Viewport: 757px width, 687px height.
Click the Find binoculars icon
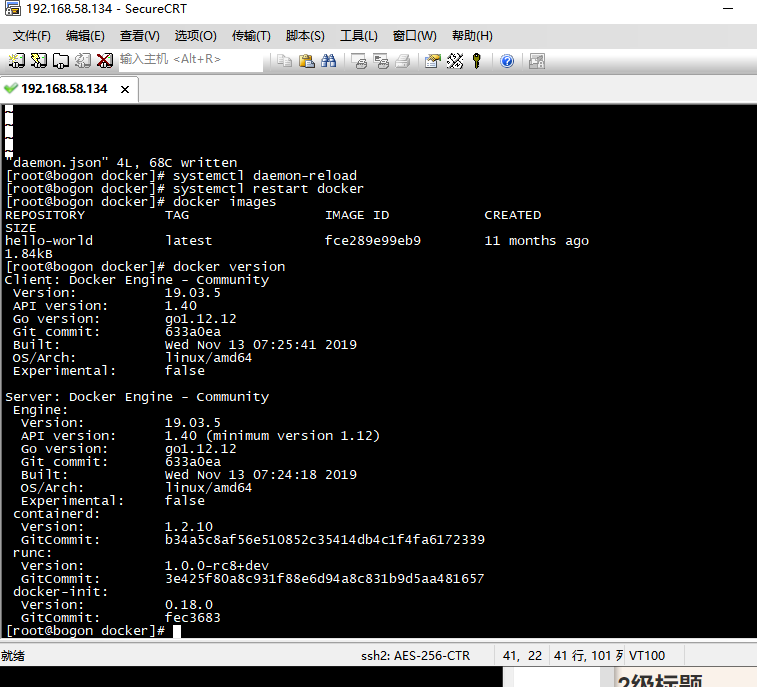point(328,61)
